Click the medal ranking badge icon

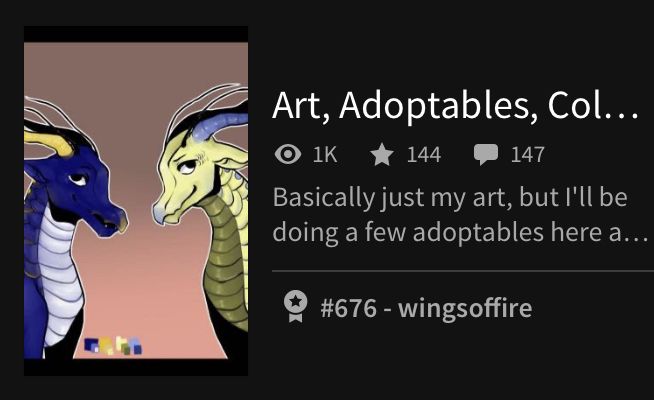click(296, 306)
